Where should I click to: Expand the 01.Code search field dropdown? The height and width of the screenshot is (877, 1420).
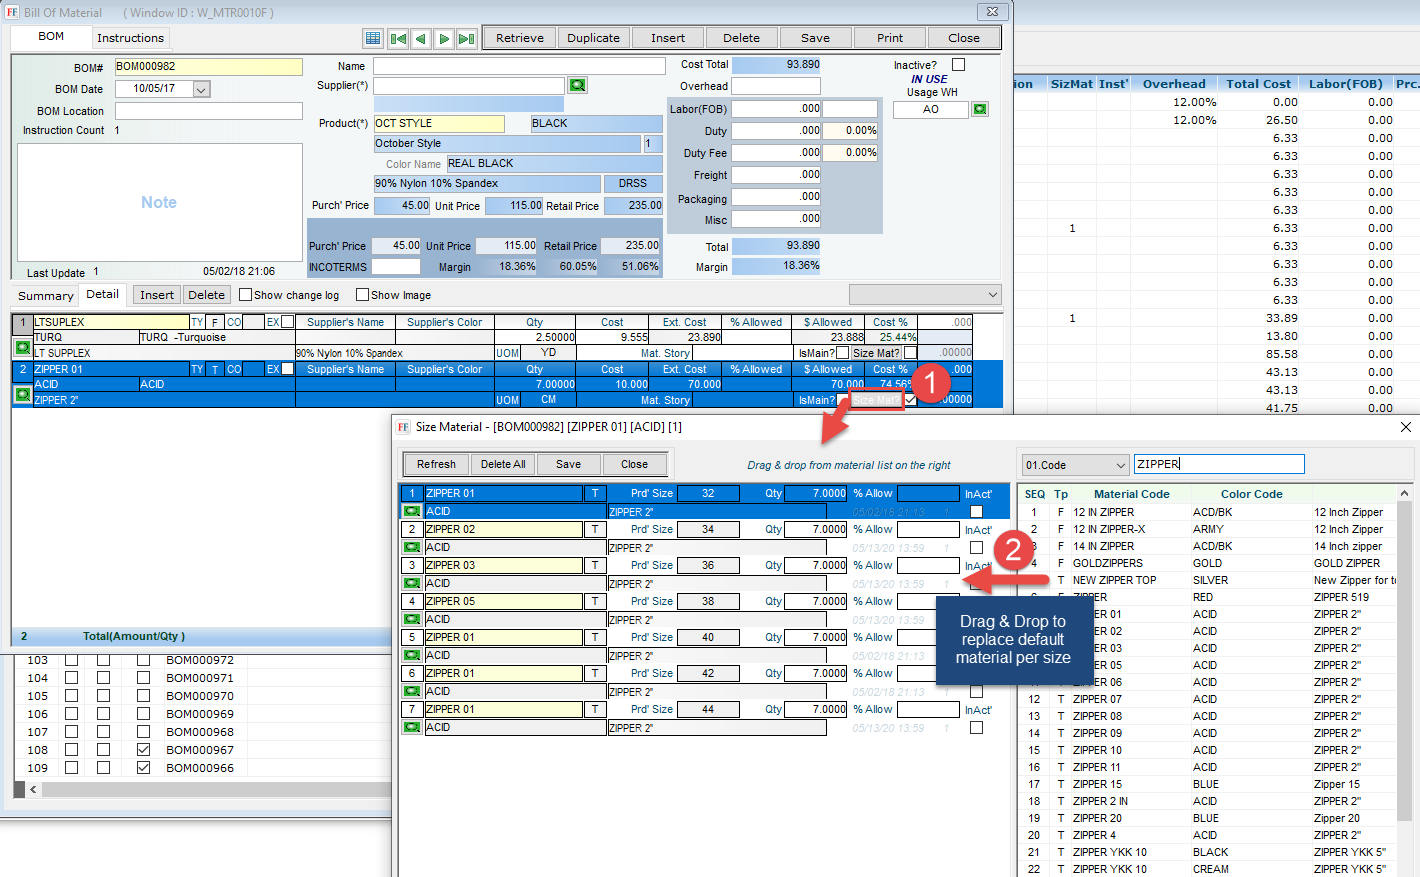[1119, 465]
